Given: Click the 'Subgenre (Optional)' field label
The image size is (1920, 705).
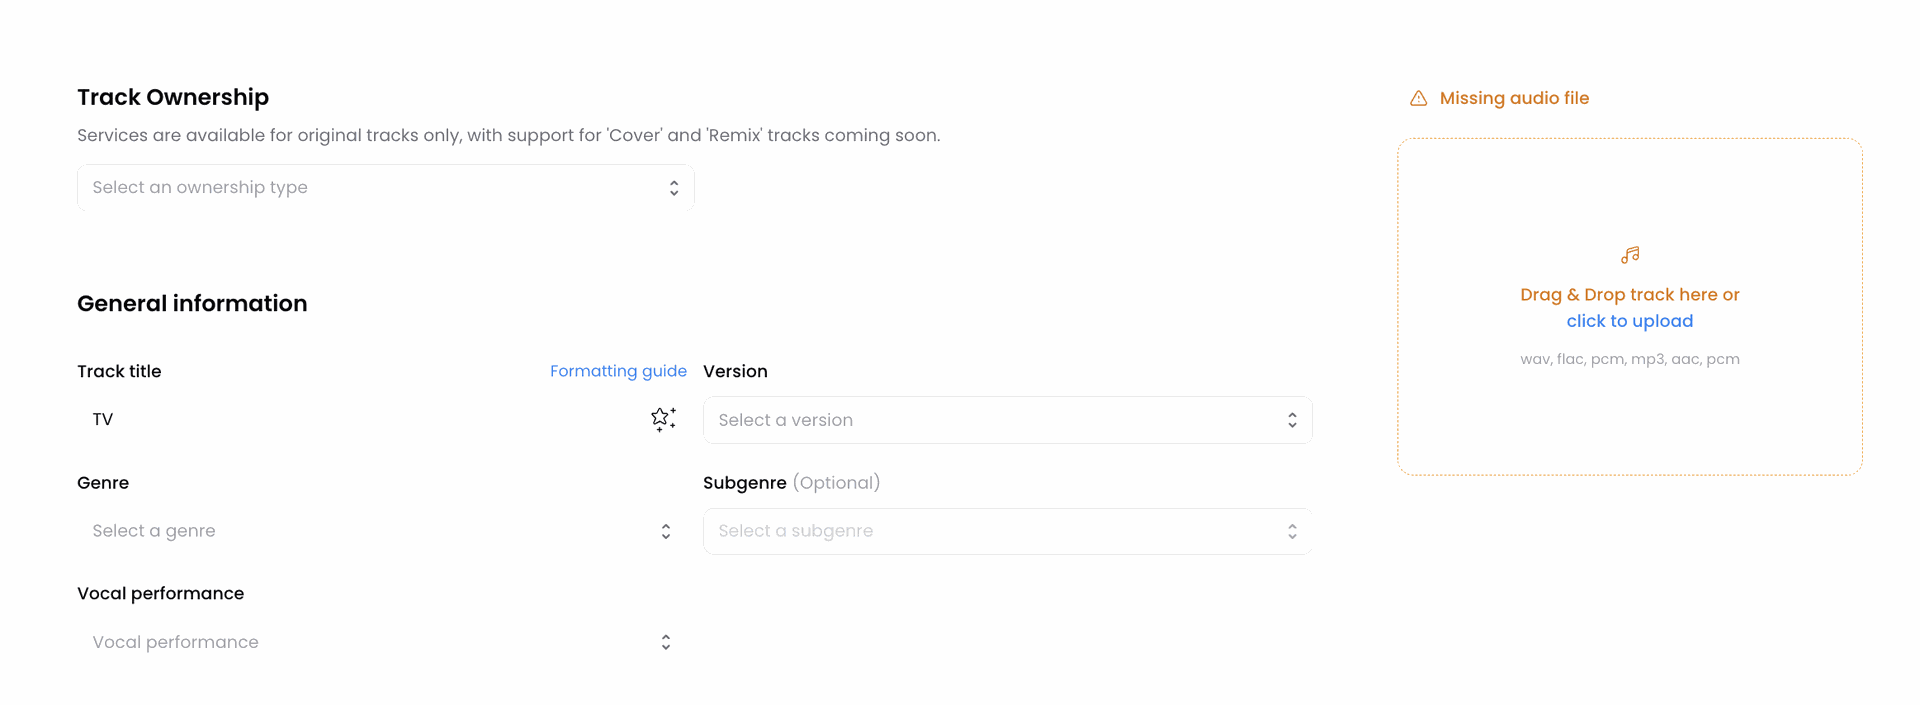Looking at the screenshot, I should (791, 483).
